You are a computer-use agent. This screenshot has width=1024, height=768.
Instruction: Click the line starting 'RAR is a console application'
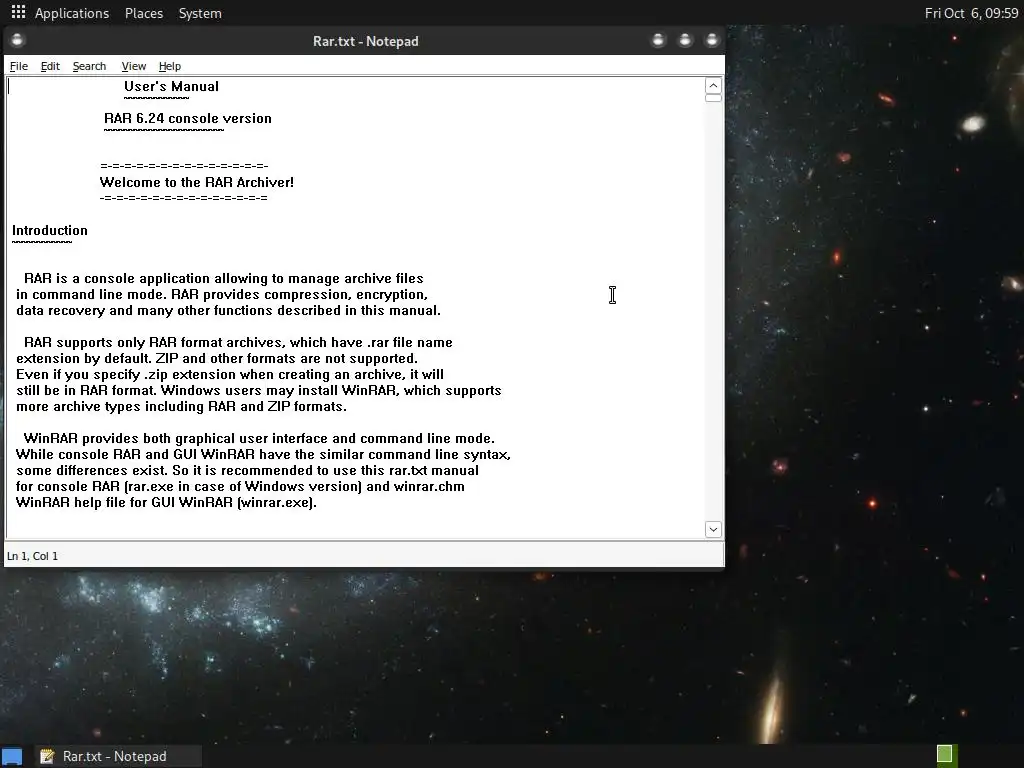coord(223,278)
